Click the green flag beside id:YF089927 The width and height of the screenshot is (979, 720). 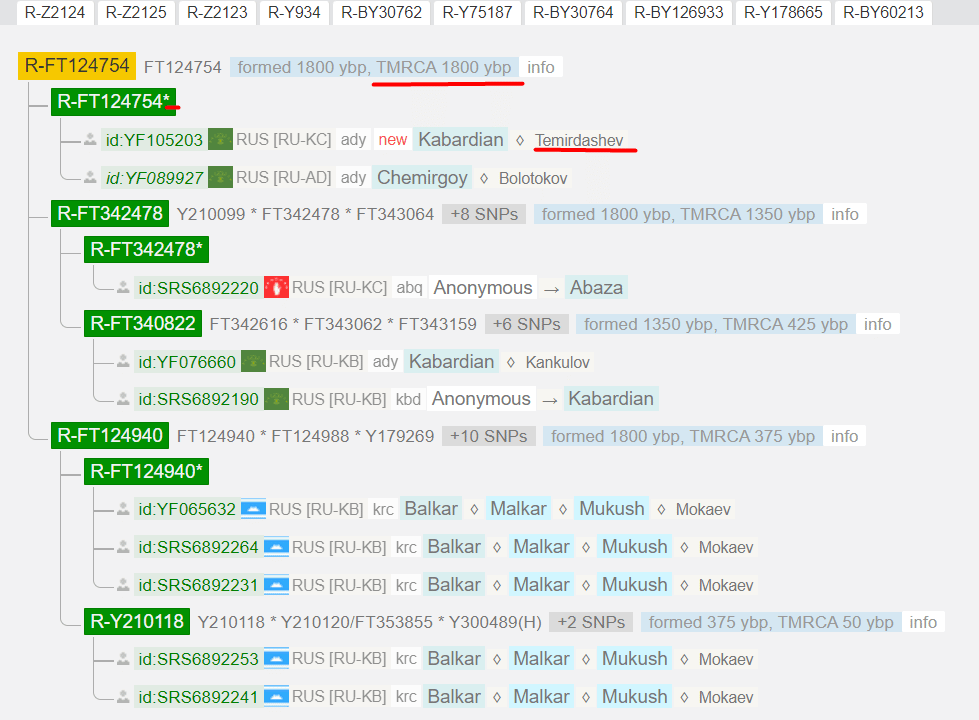[x=220, y=178]
